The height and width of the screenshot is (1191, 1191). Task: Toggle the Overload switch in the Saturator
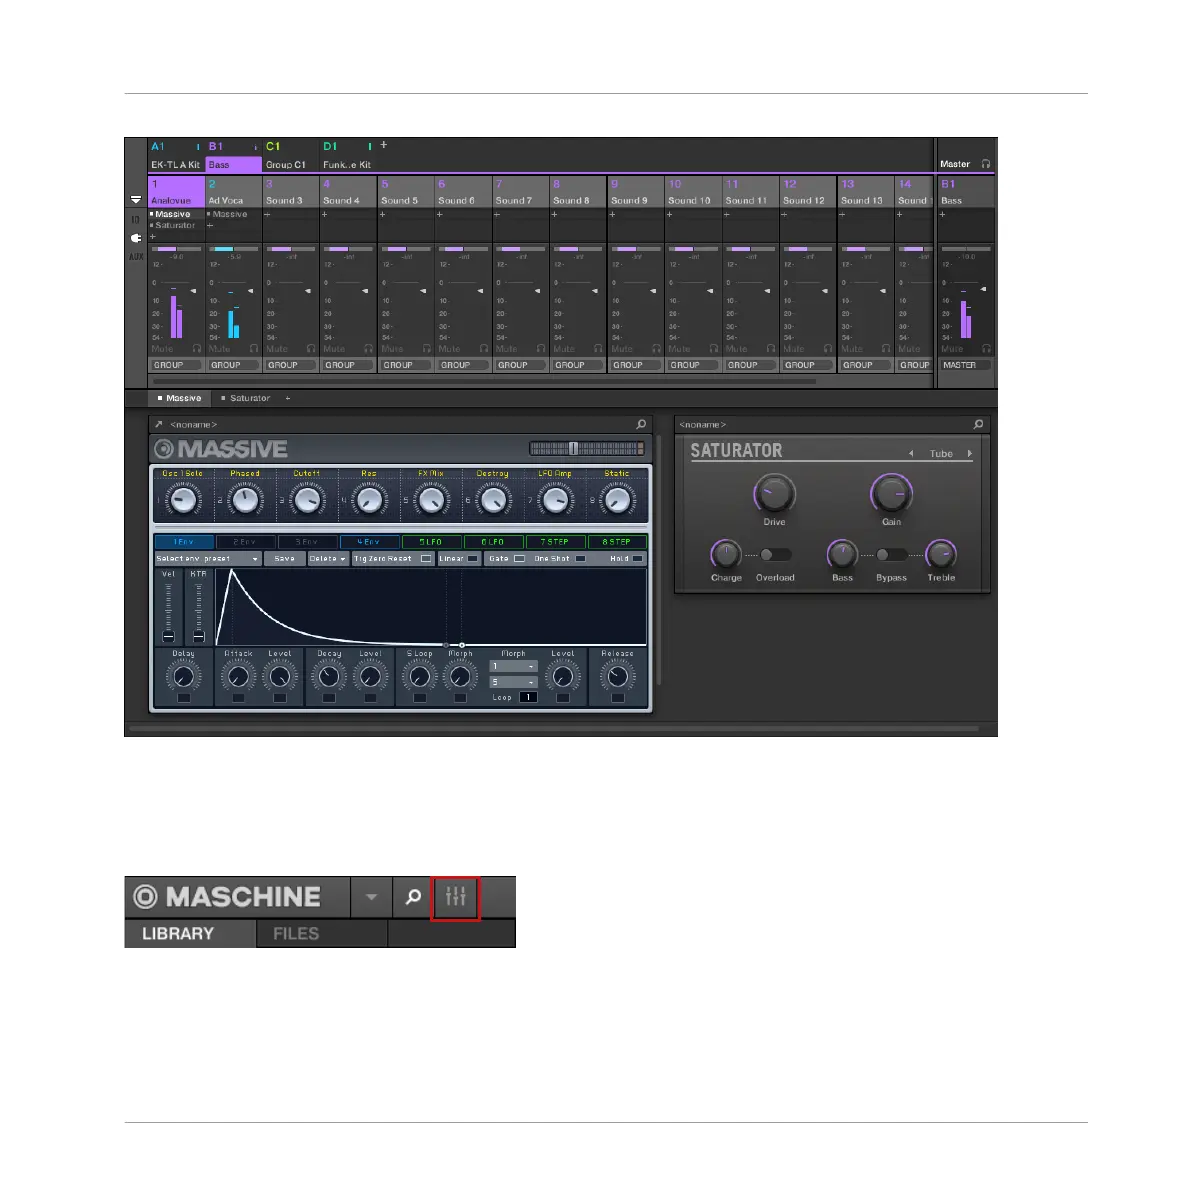pos(775,554)
